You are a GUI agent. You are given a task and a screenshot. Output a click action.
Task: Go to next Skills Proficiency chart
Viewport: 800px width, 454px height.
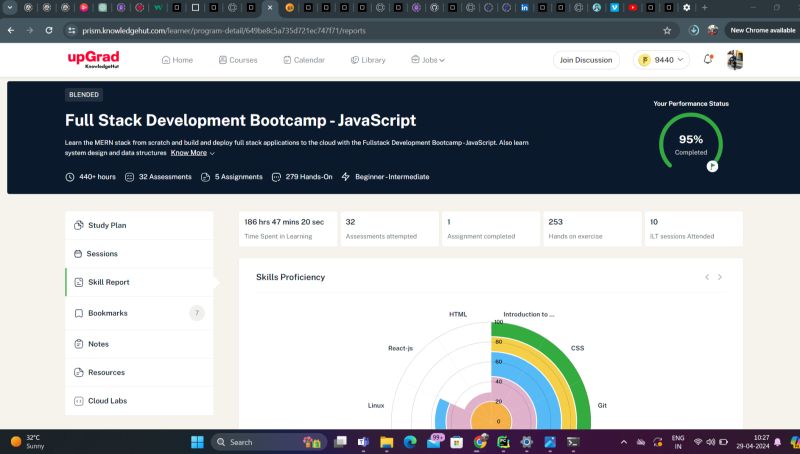click(x=720, y=277)
